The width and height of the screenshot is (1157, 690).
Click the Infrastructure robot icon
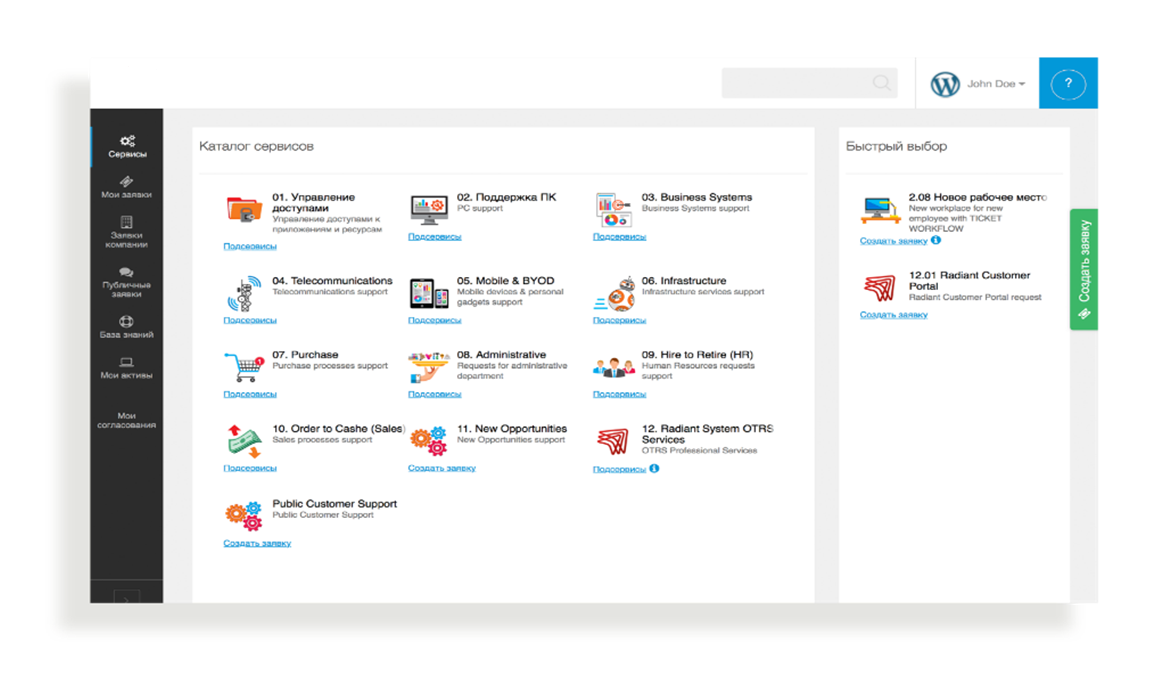coord(613,294)
